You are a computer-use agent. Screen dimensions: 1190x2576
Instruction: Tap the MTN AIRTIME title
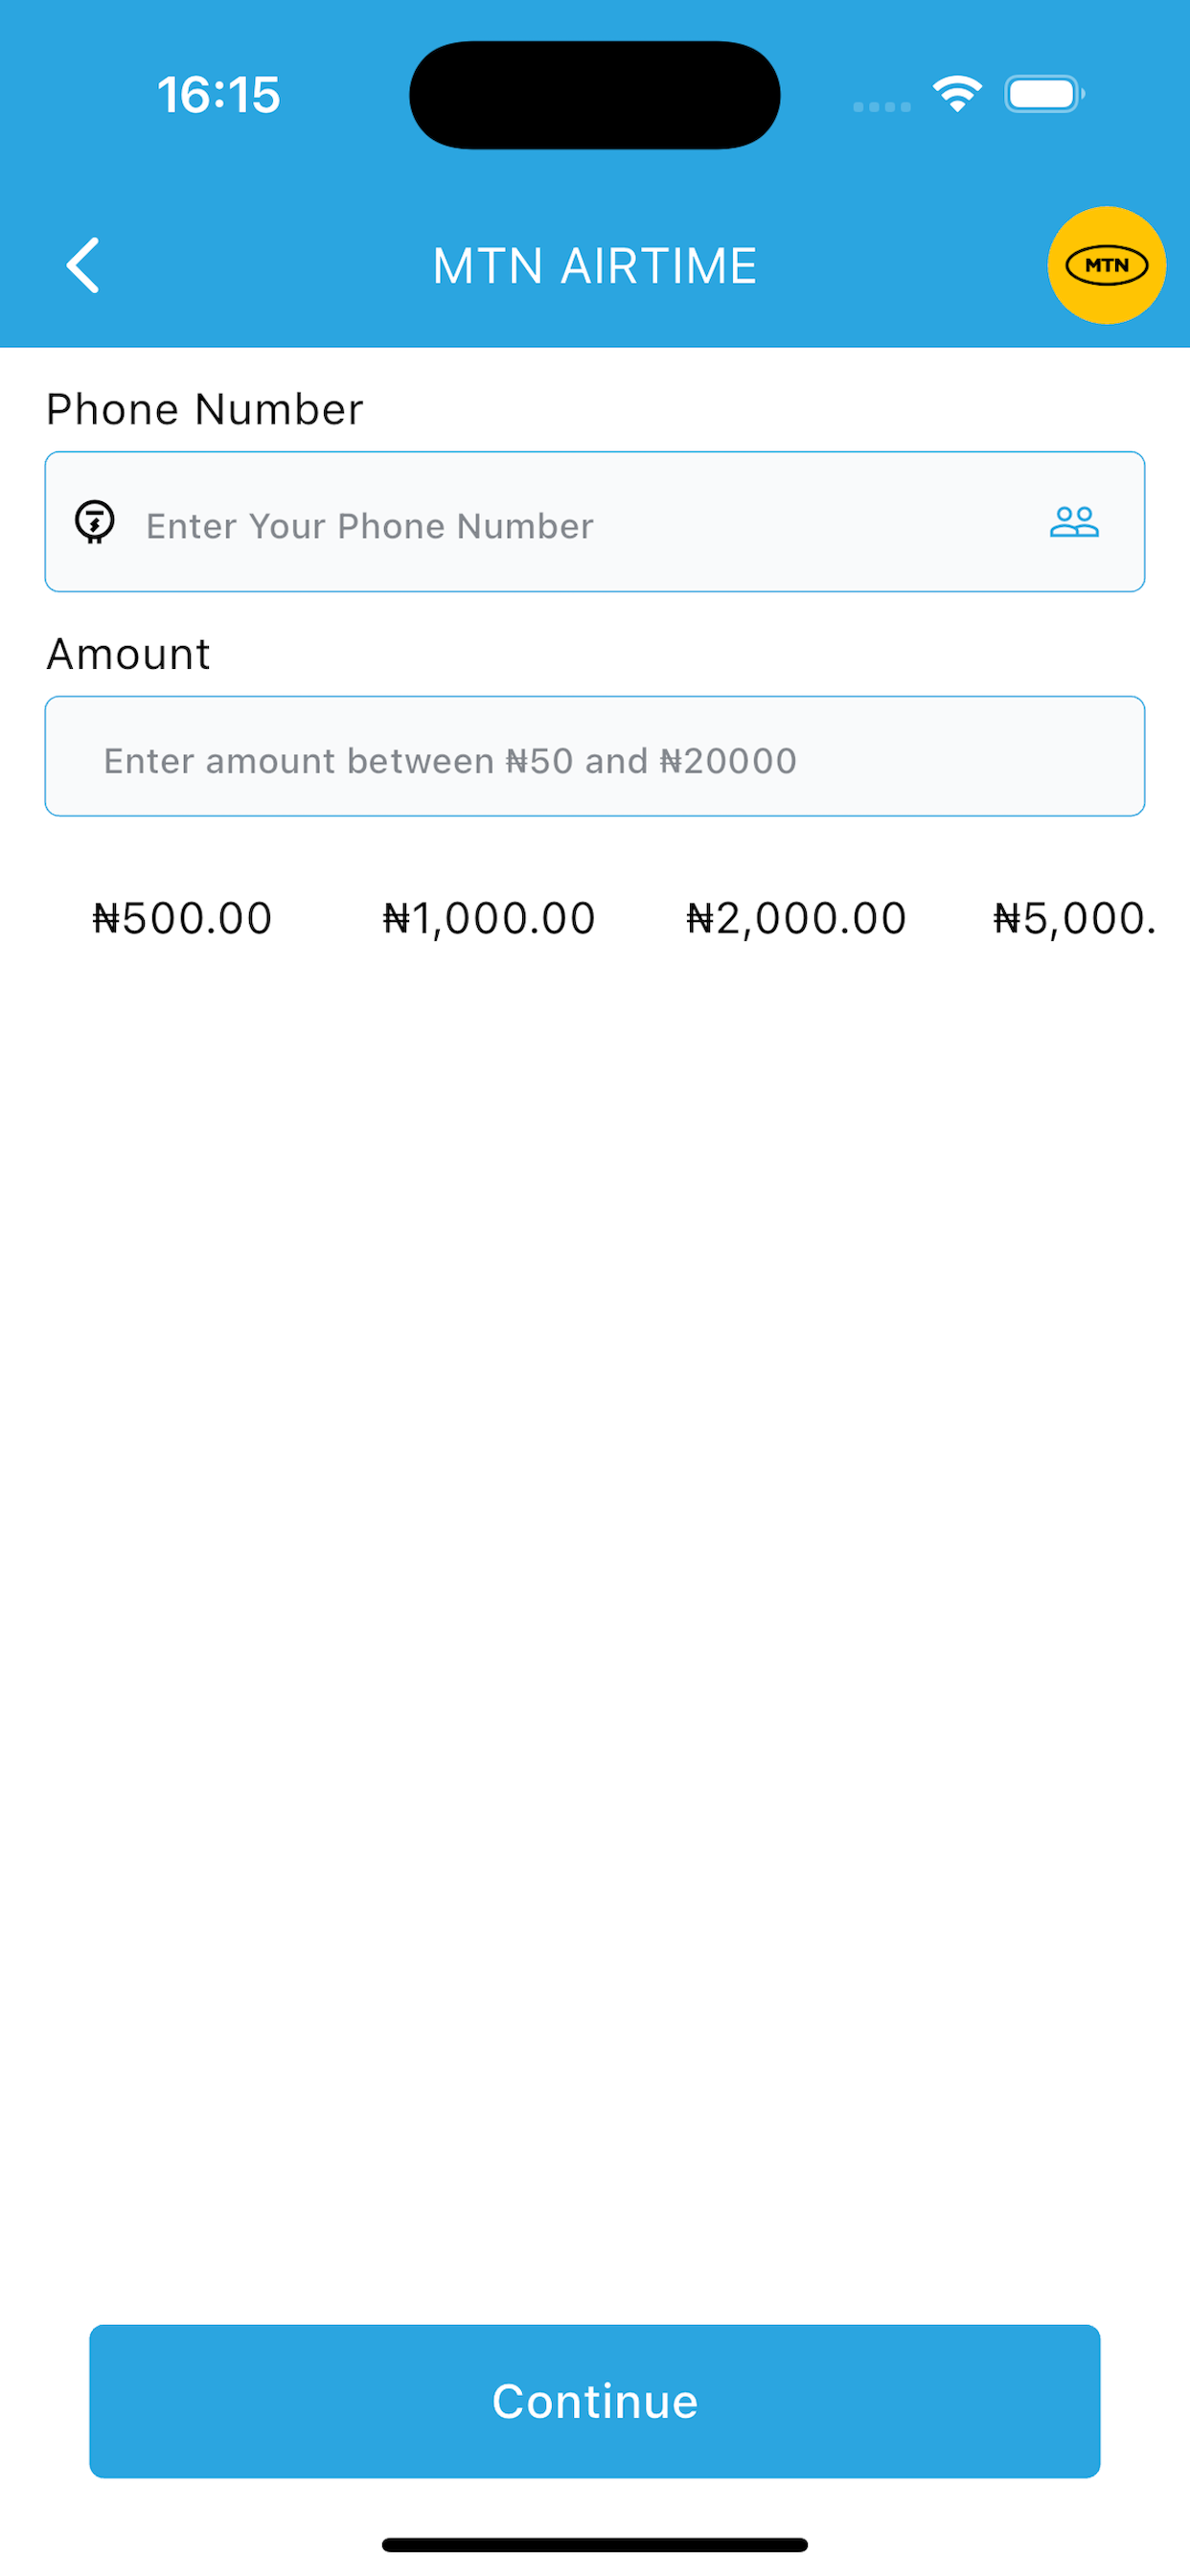(x=595, y=266)
